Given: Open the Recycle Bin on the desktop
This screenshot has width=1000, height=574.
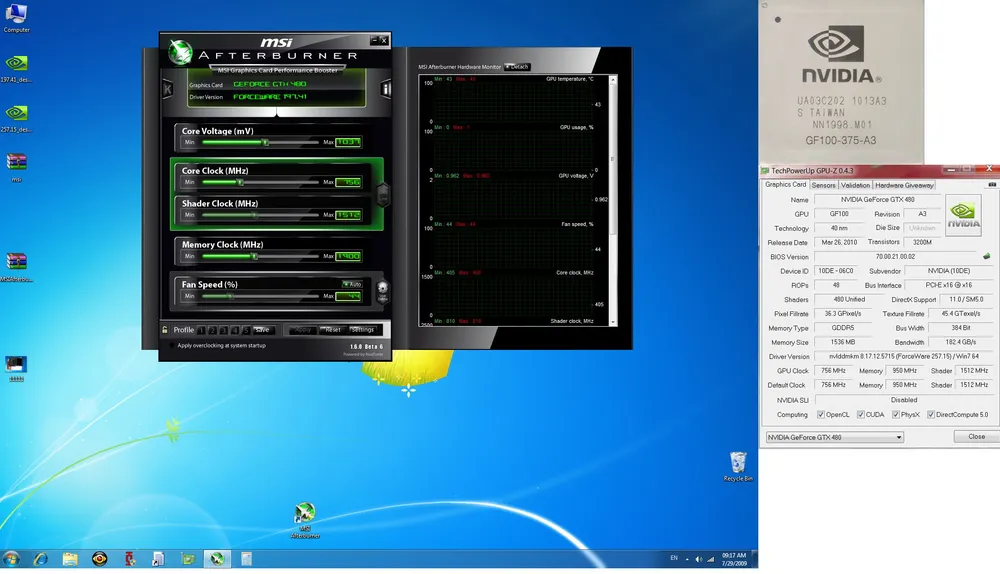Looking at the screenshot, I should pyautogui.click(x=737, y=464).
